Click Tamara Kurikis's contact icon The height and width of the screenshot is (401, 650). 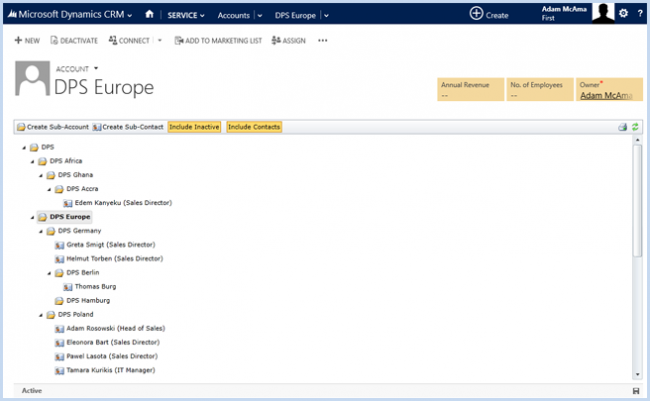click(59, 371)
